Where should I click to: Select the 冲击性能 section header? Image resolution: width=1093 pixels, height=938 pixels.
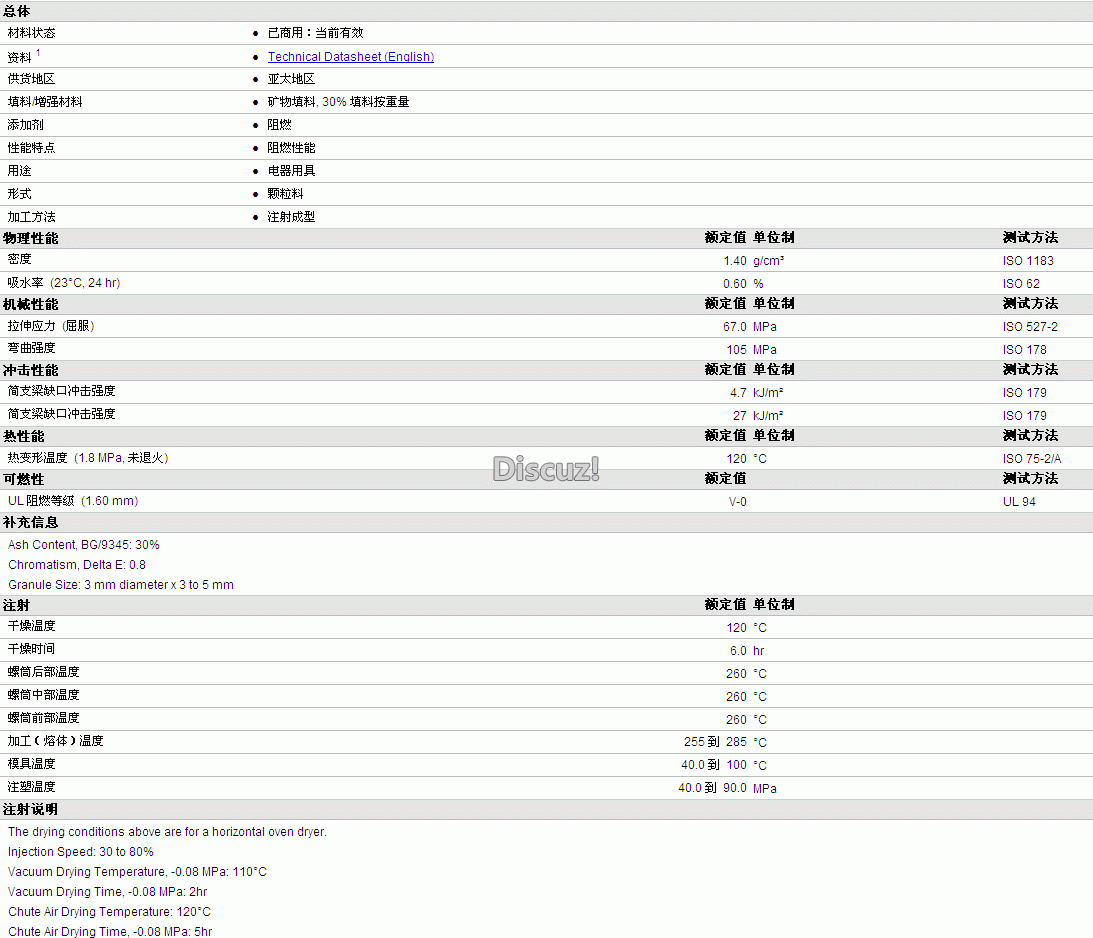pos(31,371)
